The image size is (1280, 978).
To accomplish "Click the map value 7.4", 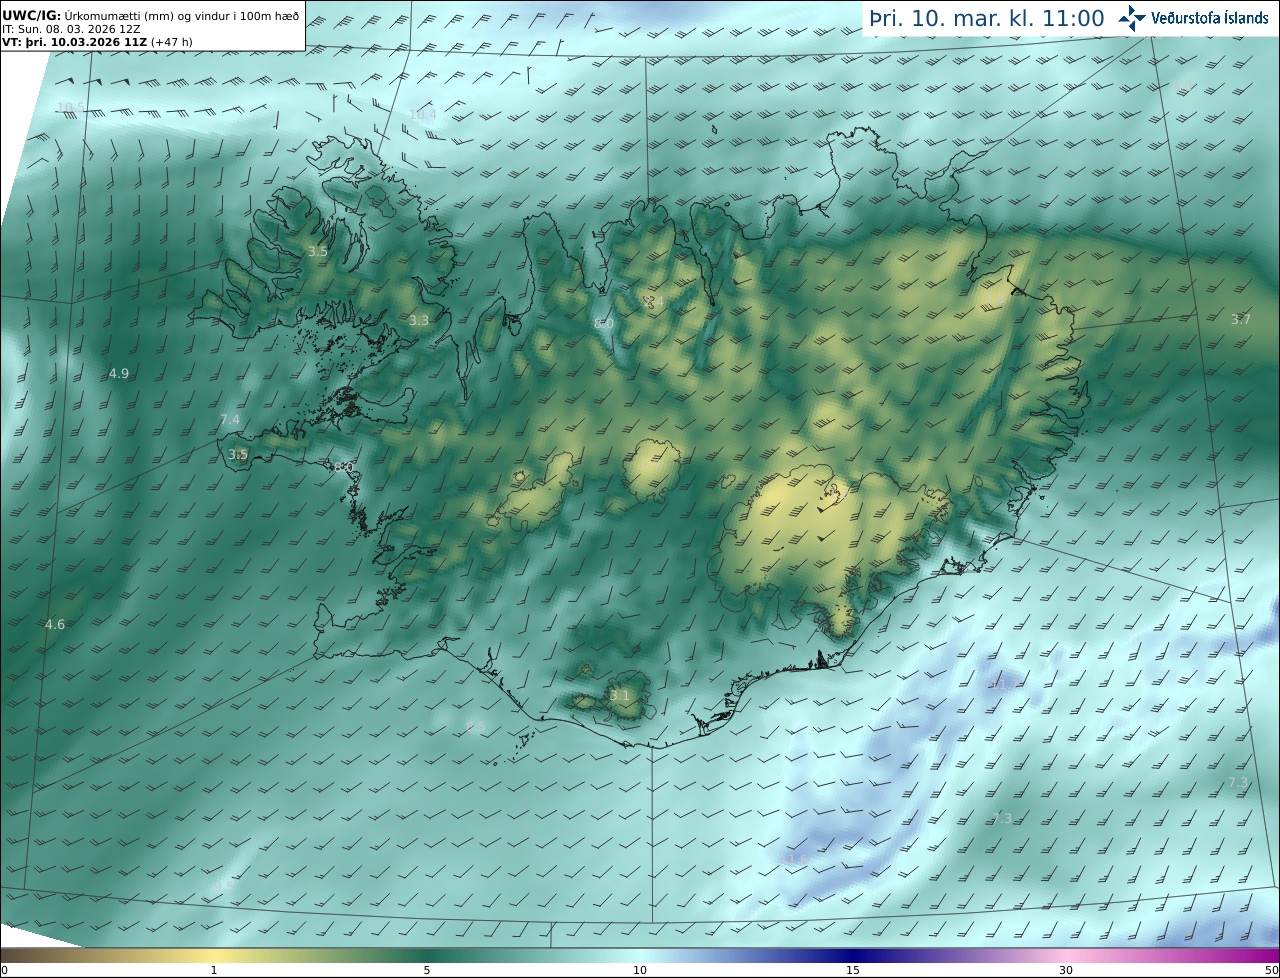I will [230, 420].
